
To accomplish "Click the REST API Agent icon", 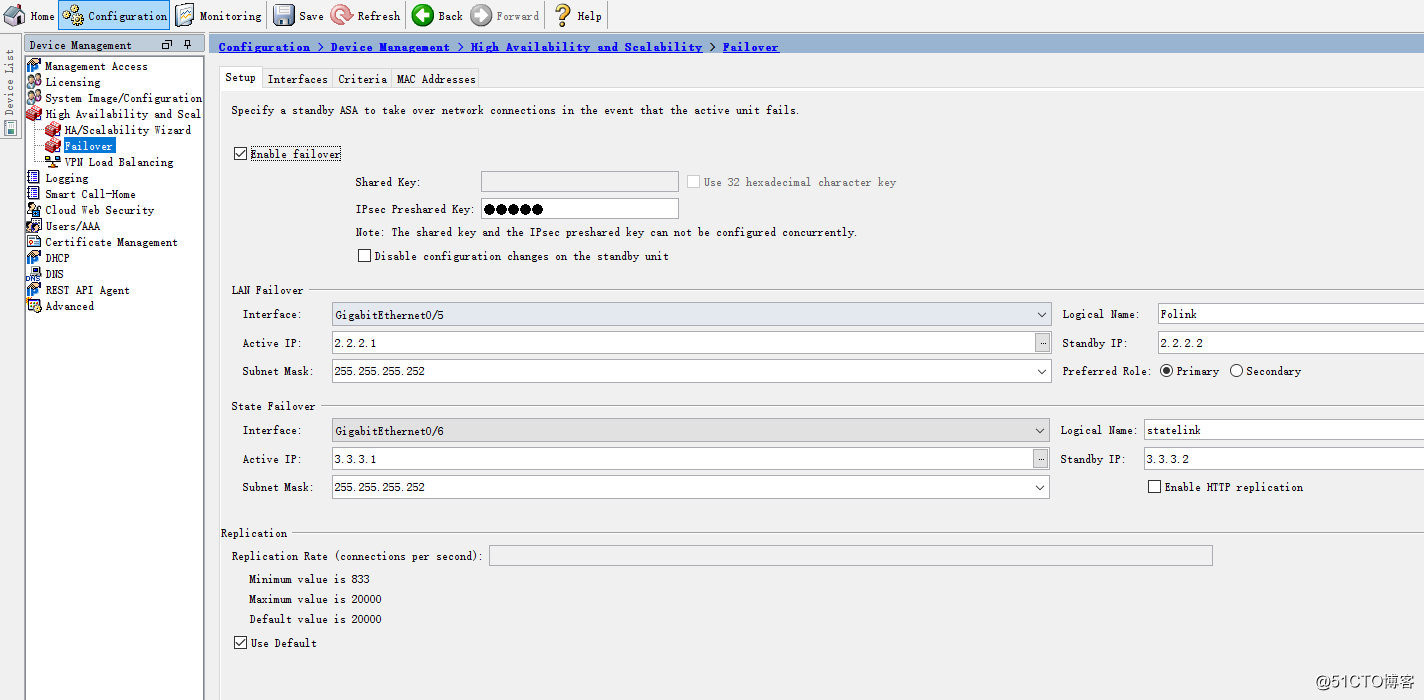I will (x=34, y=290).
